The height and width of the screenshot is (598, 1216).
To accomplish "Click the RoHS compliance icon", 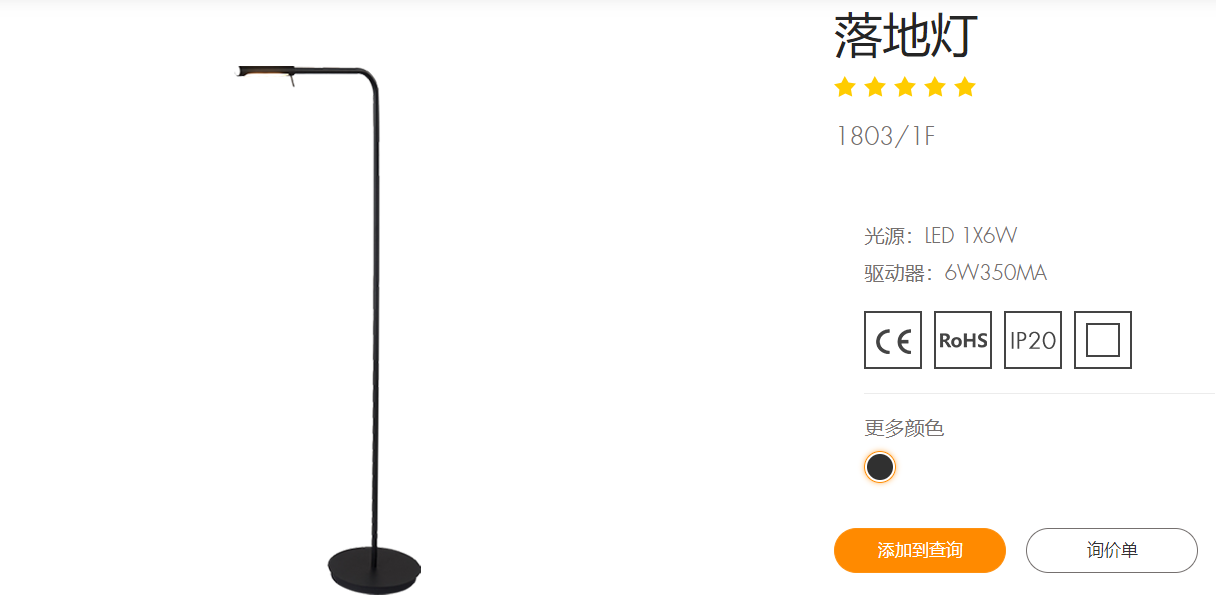I will click(963, 340).
